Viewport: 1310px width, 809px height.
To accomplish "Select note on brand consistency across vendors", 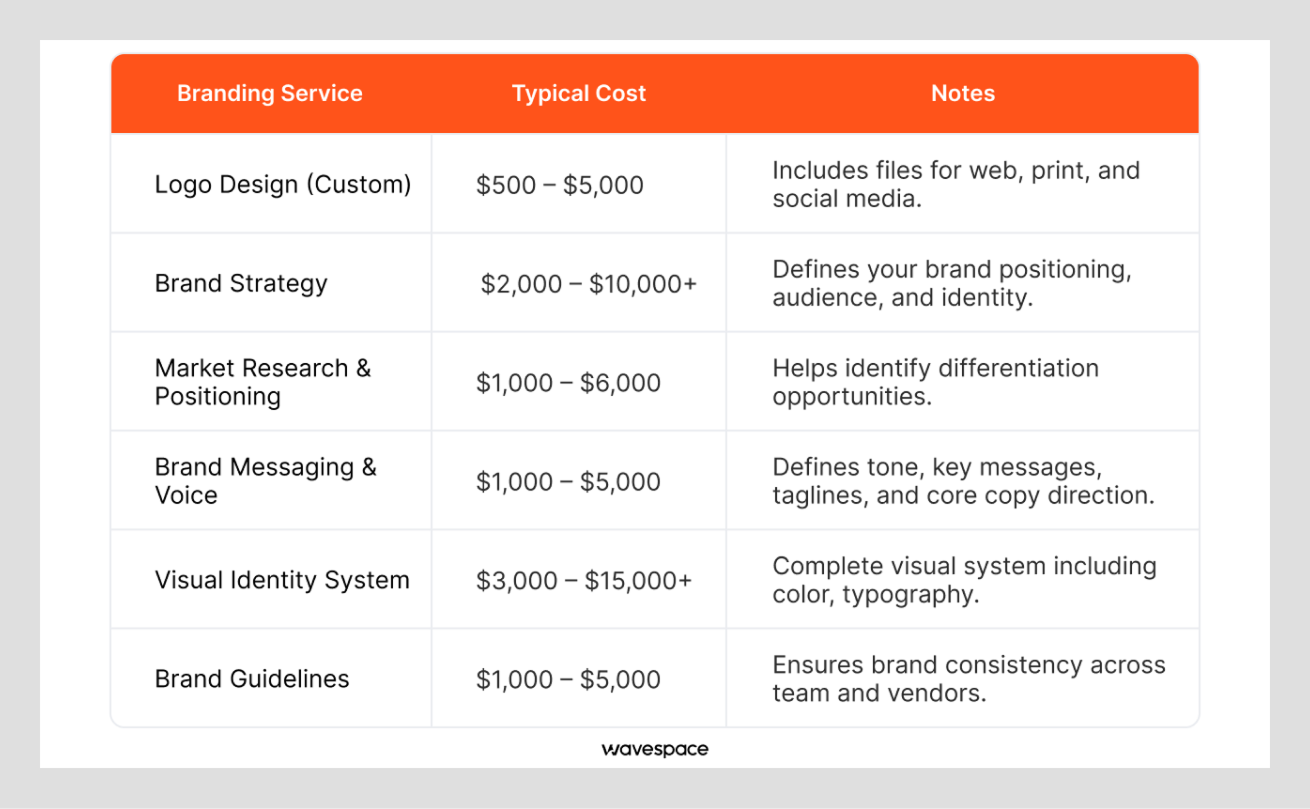I will point(969,679).
